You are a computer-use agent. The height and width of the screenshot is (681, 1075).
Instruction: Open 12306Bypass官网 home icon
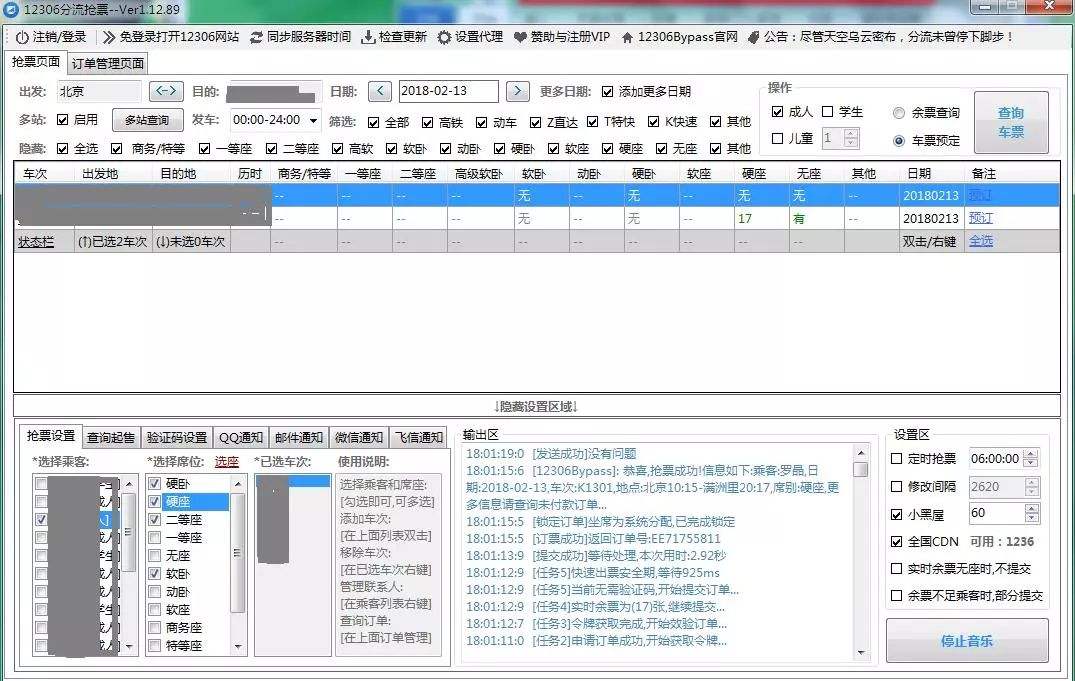pos(627,37)
